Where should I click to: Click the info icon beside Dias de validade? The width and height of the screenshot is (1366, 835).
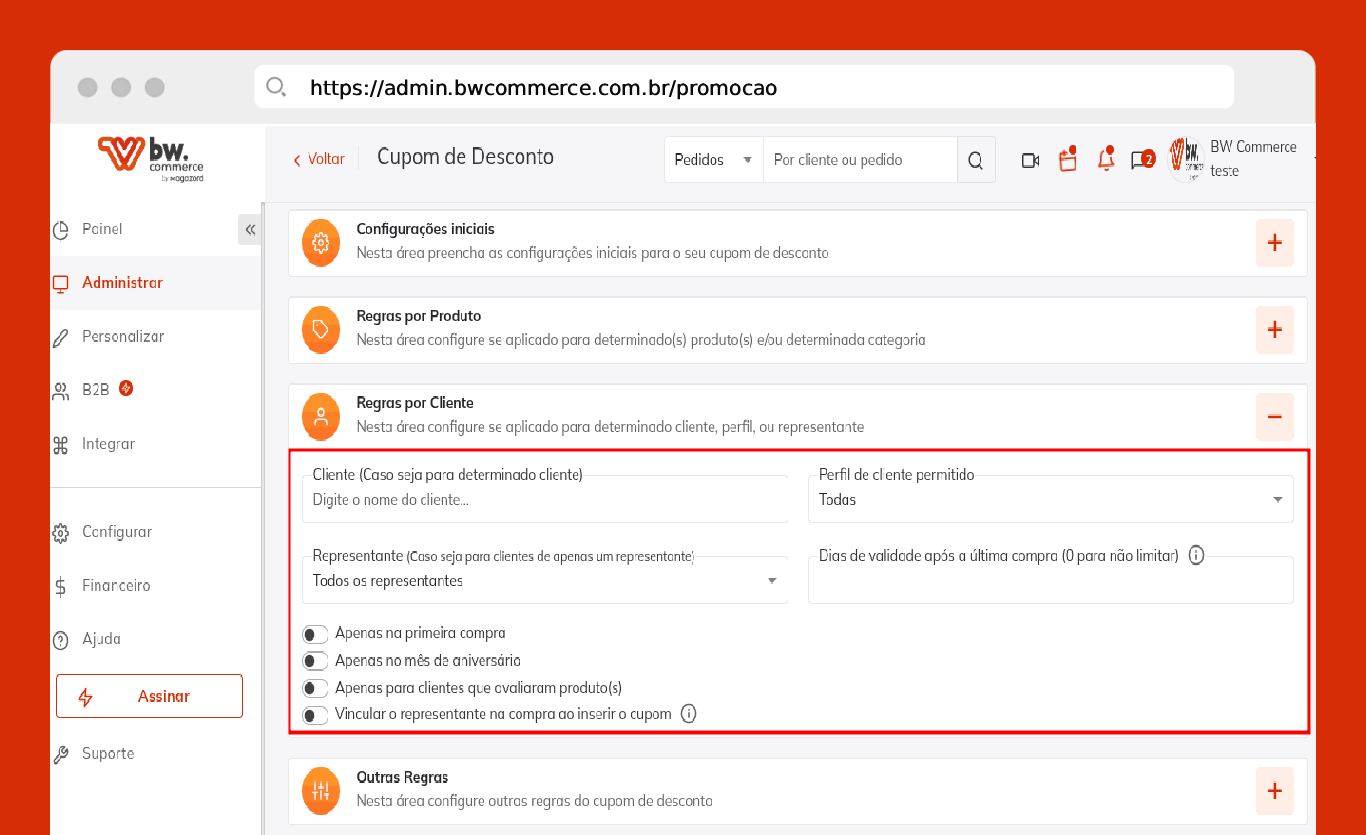pos(1196,555)
